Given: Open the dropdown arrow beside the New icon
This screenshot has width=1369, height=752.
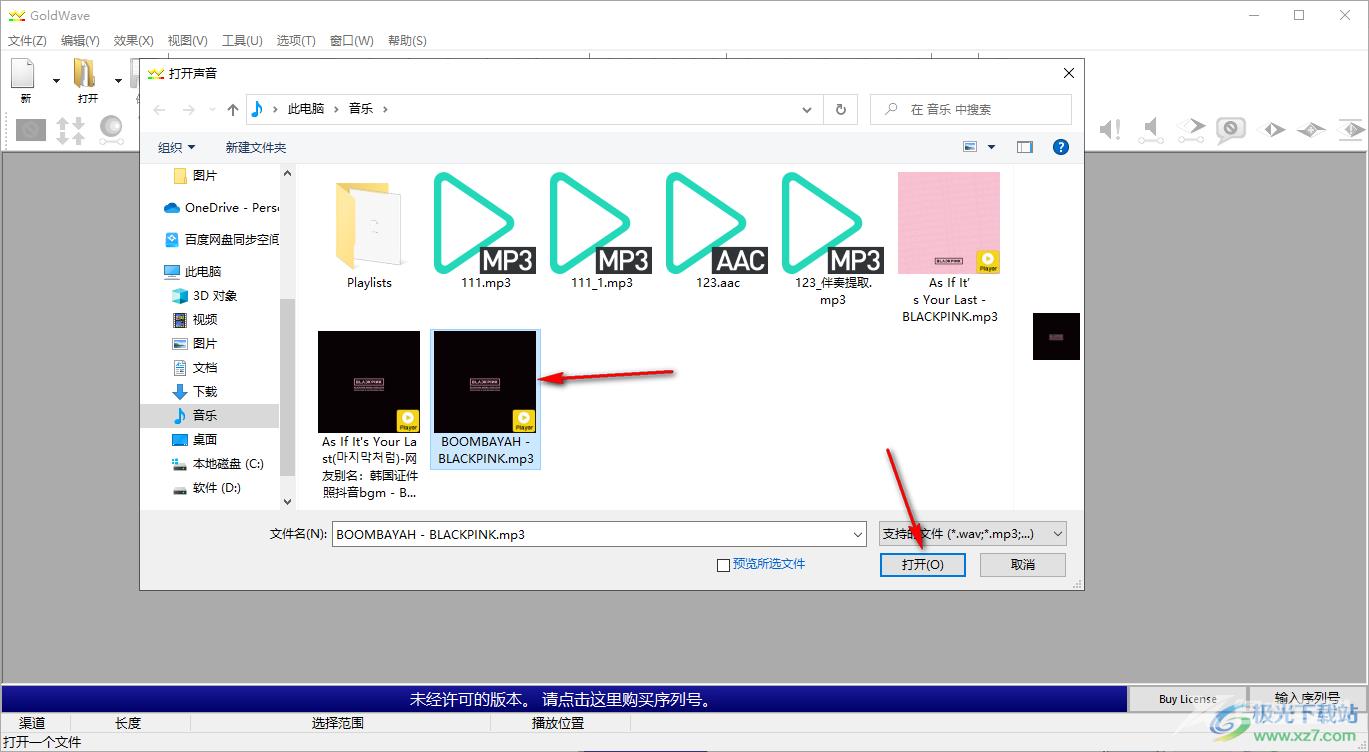Looking at the screenshot, I should coord(56,81).
